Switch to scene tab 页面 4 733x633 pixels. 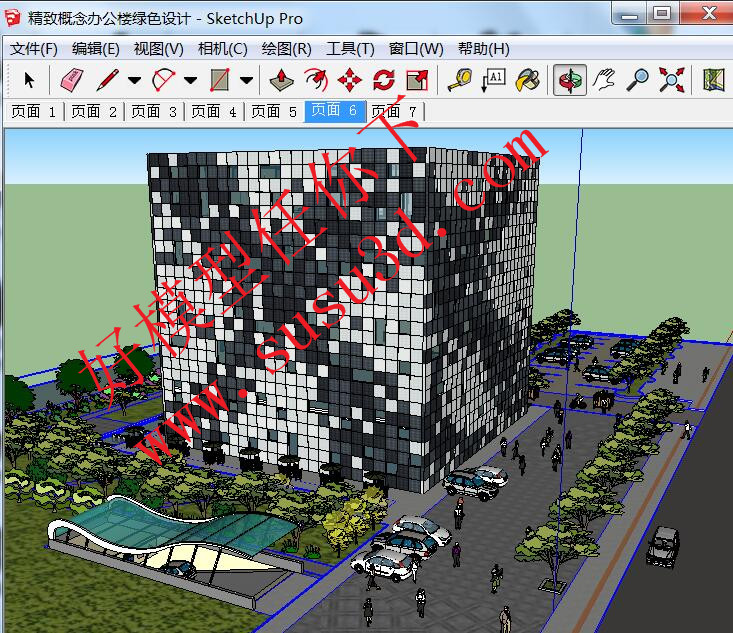(214, 111)
